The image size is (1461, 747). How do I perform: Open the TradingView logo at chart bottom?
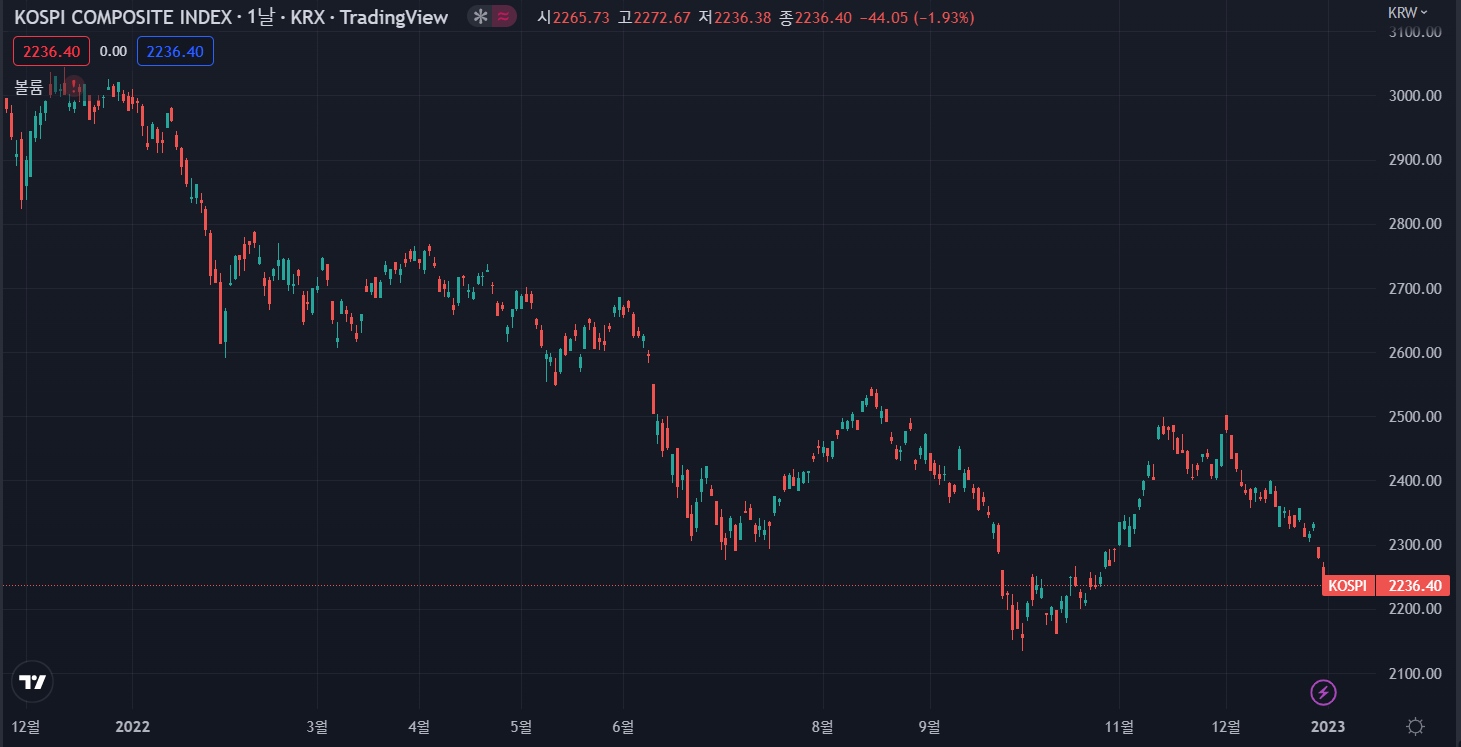point(33,682)
